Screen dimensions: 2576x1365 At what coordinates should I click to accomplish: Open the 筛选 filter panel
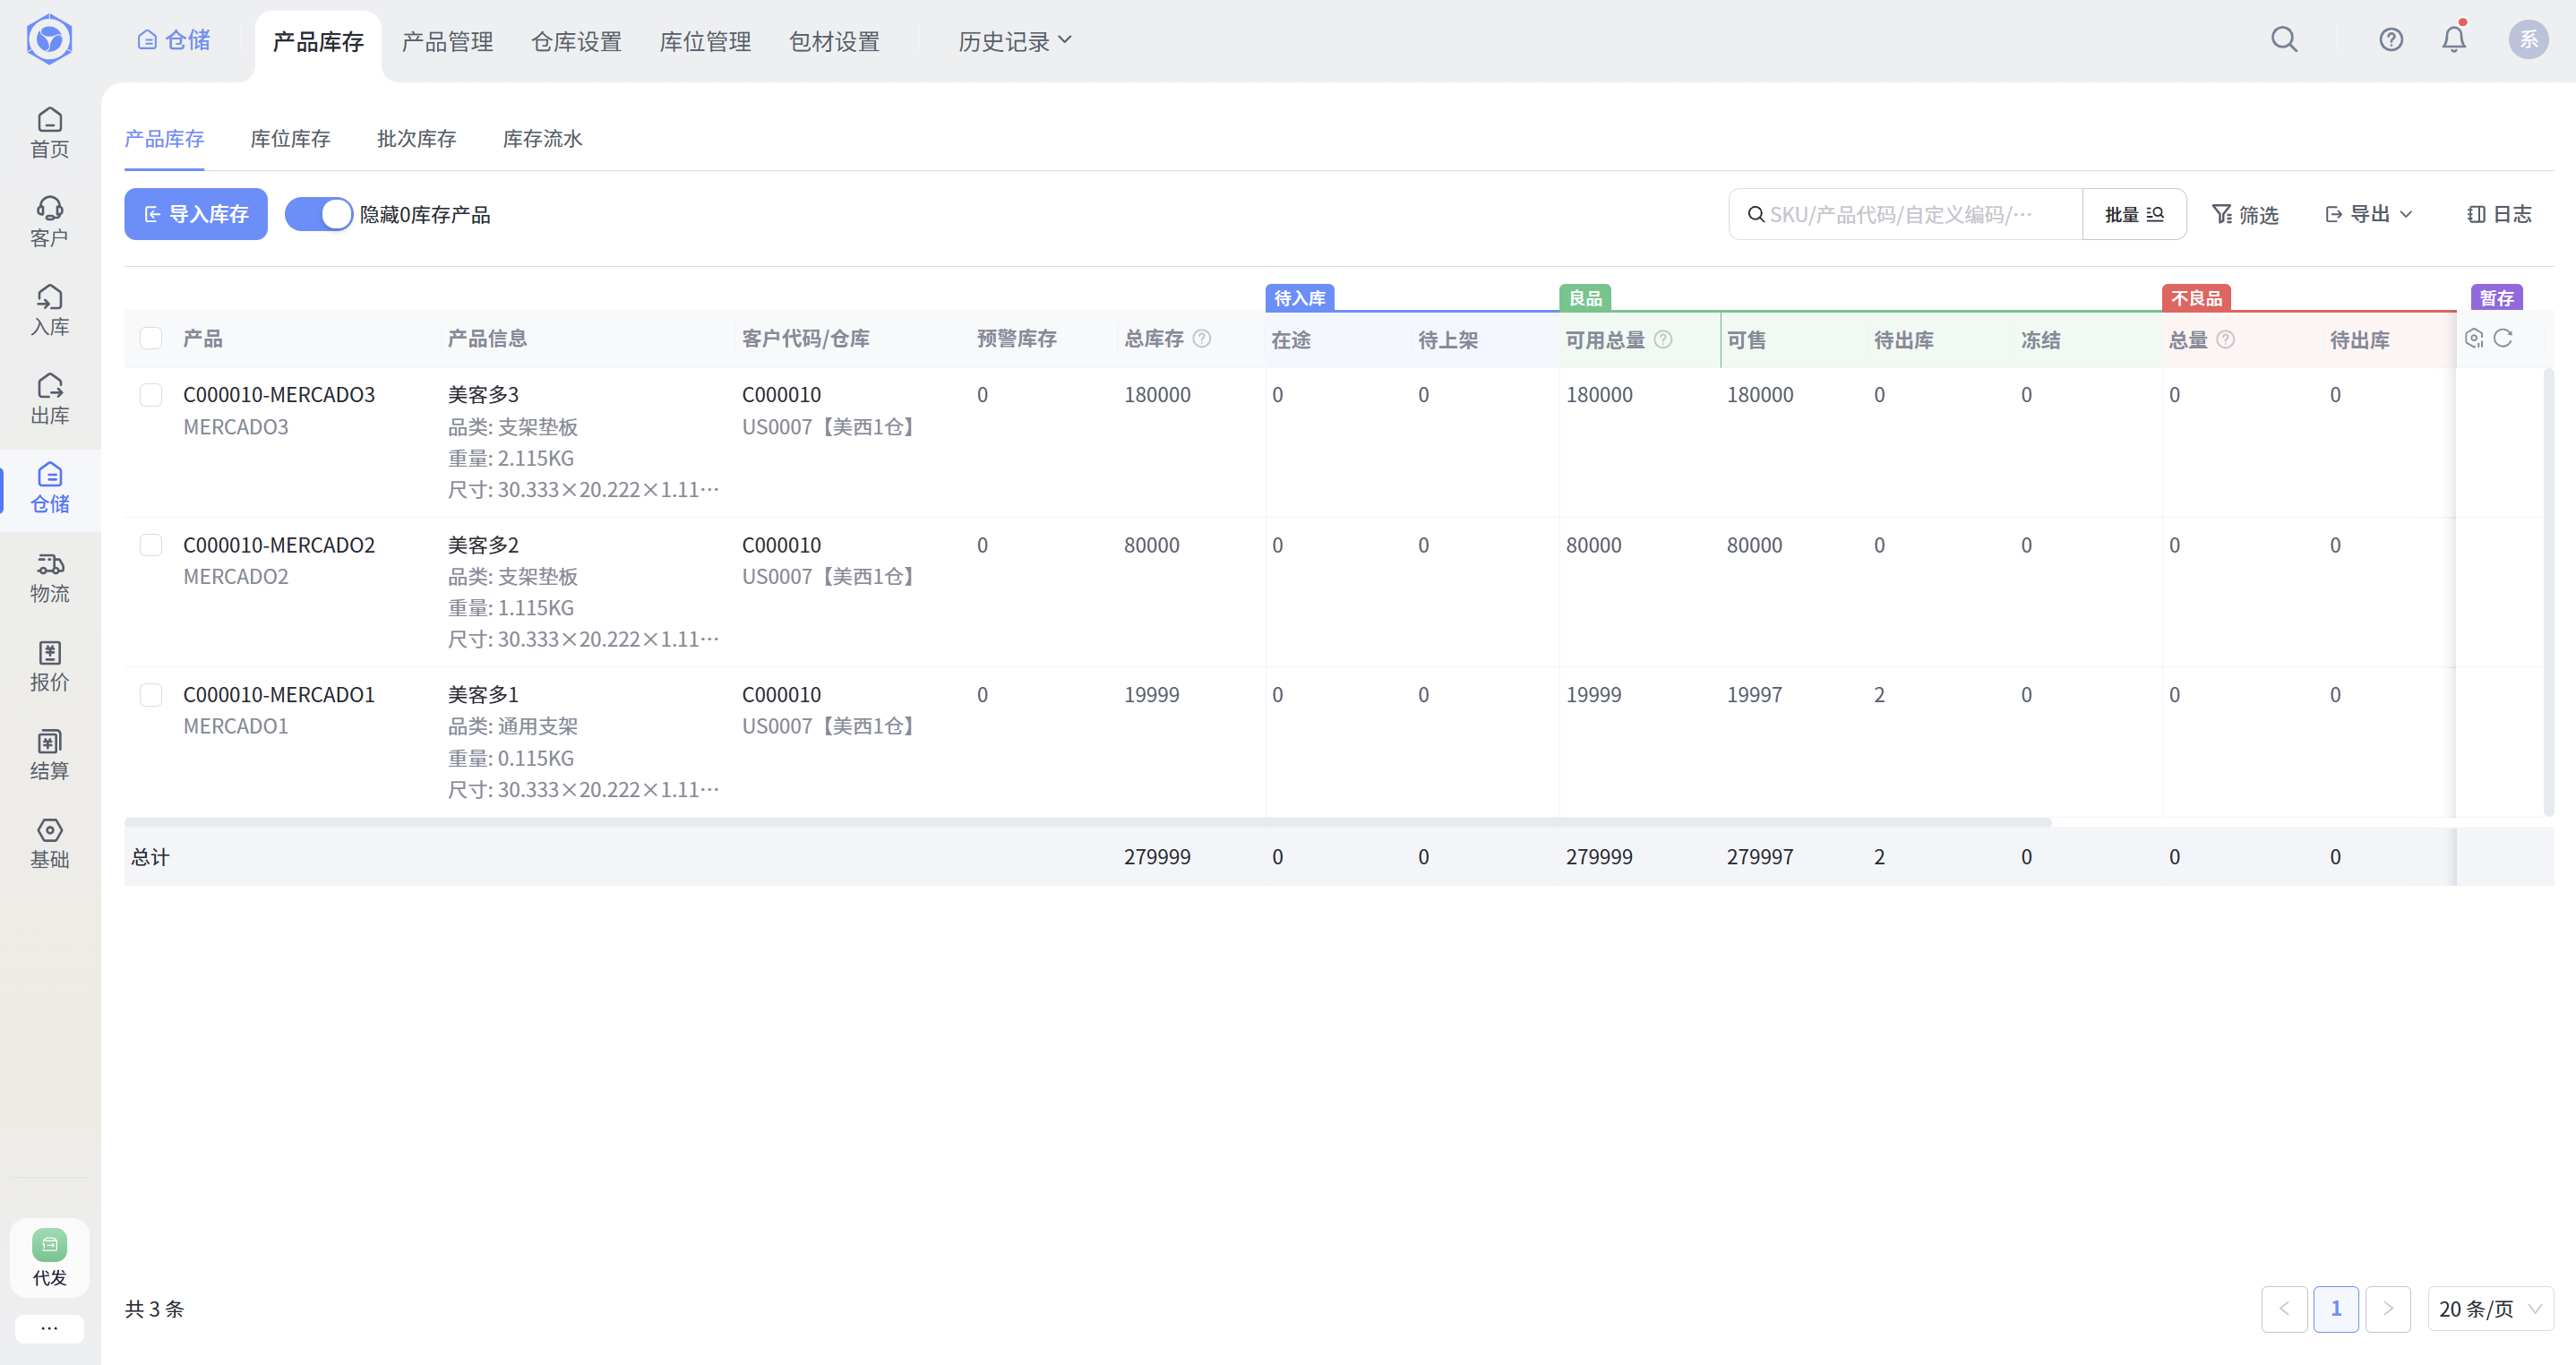tap(2245, 214)
